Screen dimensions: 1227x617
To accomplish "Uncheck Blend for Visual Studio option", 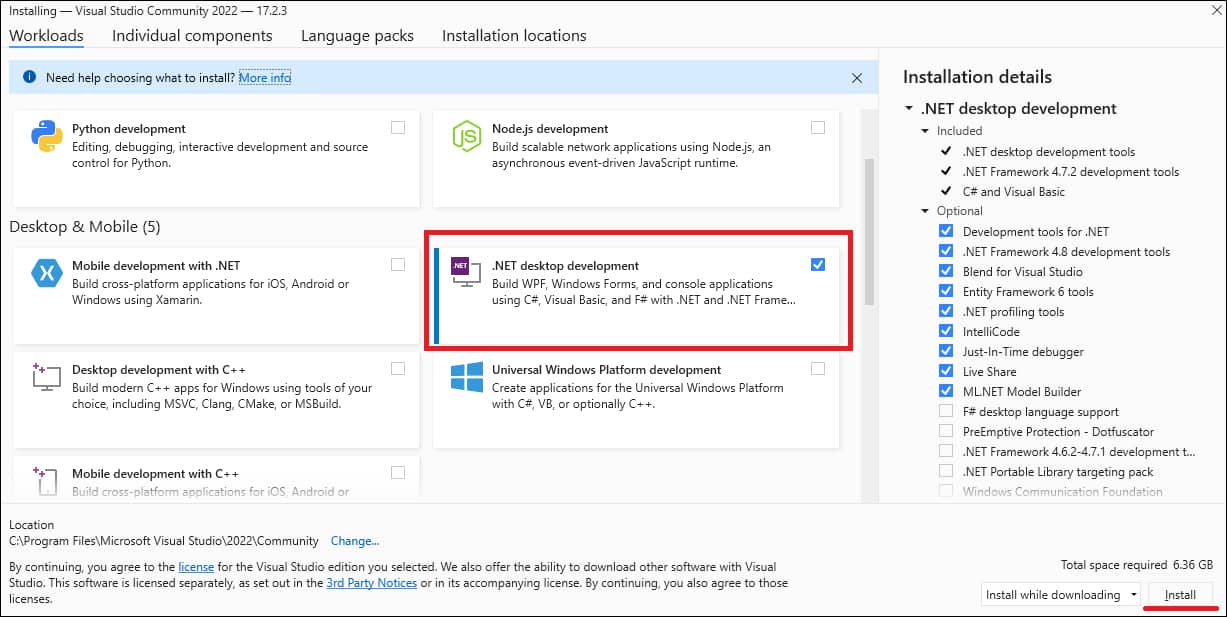I will (x=946, y=271).
